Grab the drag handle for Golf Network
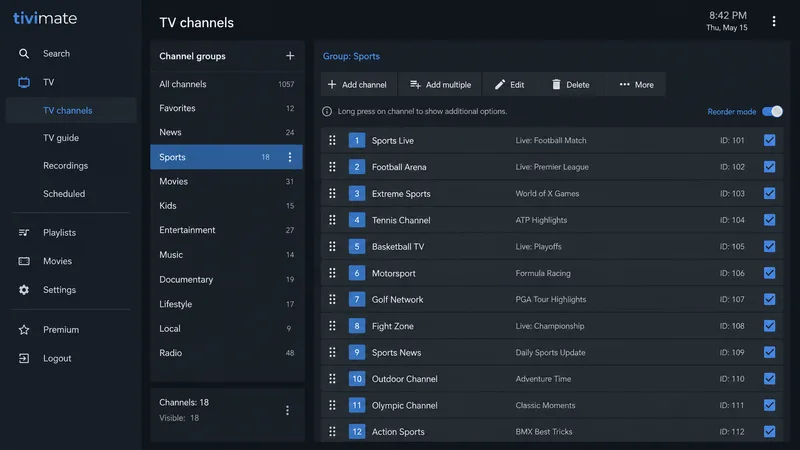The height and width of the screenshot is (450, 800). point(332,299)
